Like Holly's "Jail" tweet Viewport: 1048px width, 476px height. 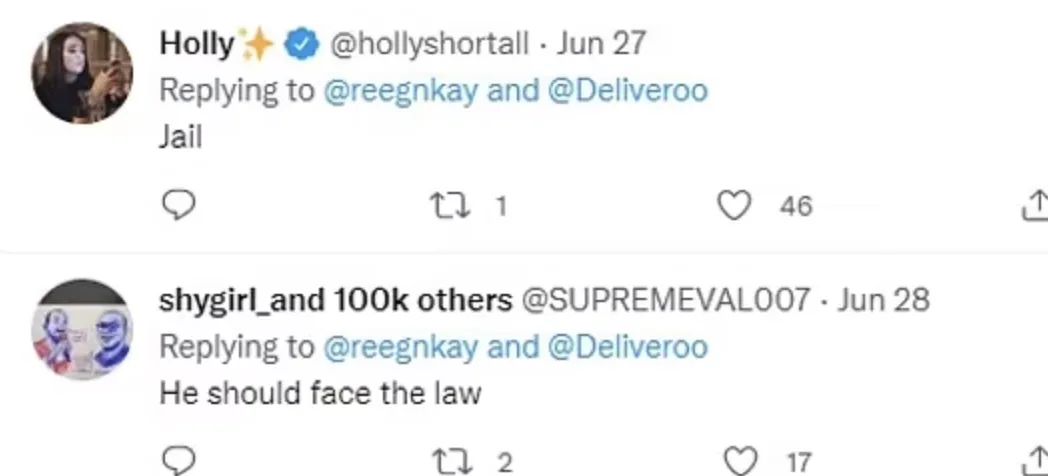click(734, 205)
